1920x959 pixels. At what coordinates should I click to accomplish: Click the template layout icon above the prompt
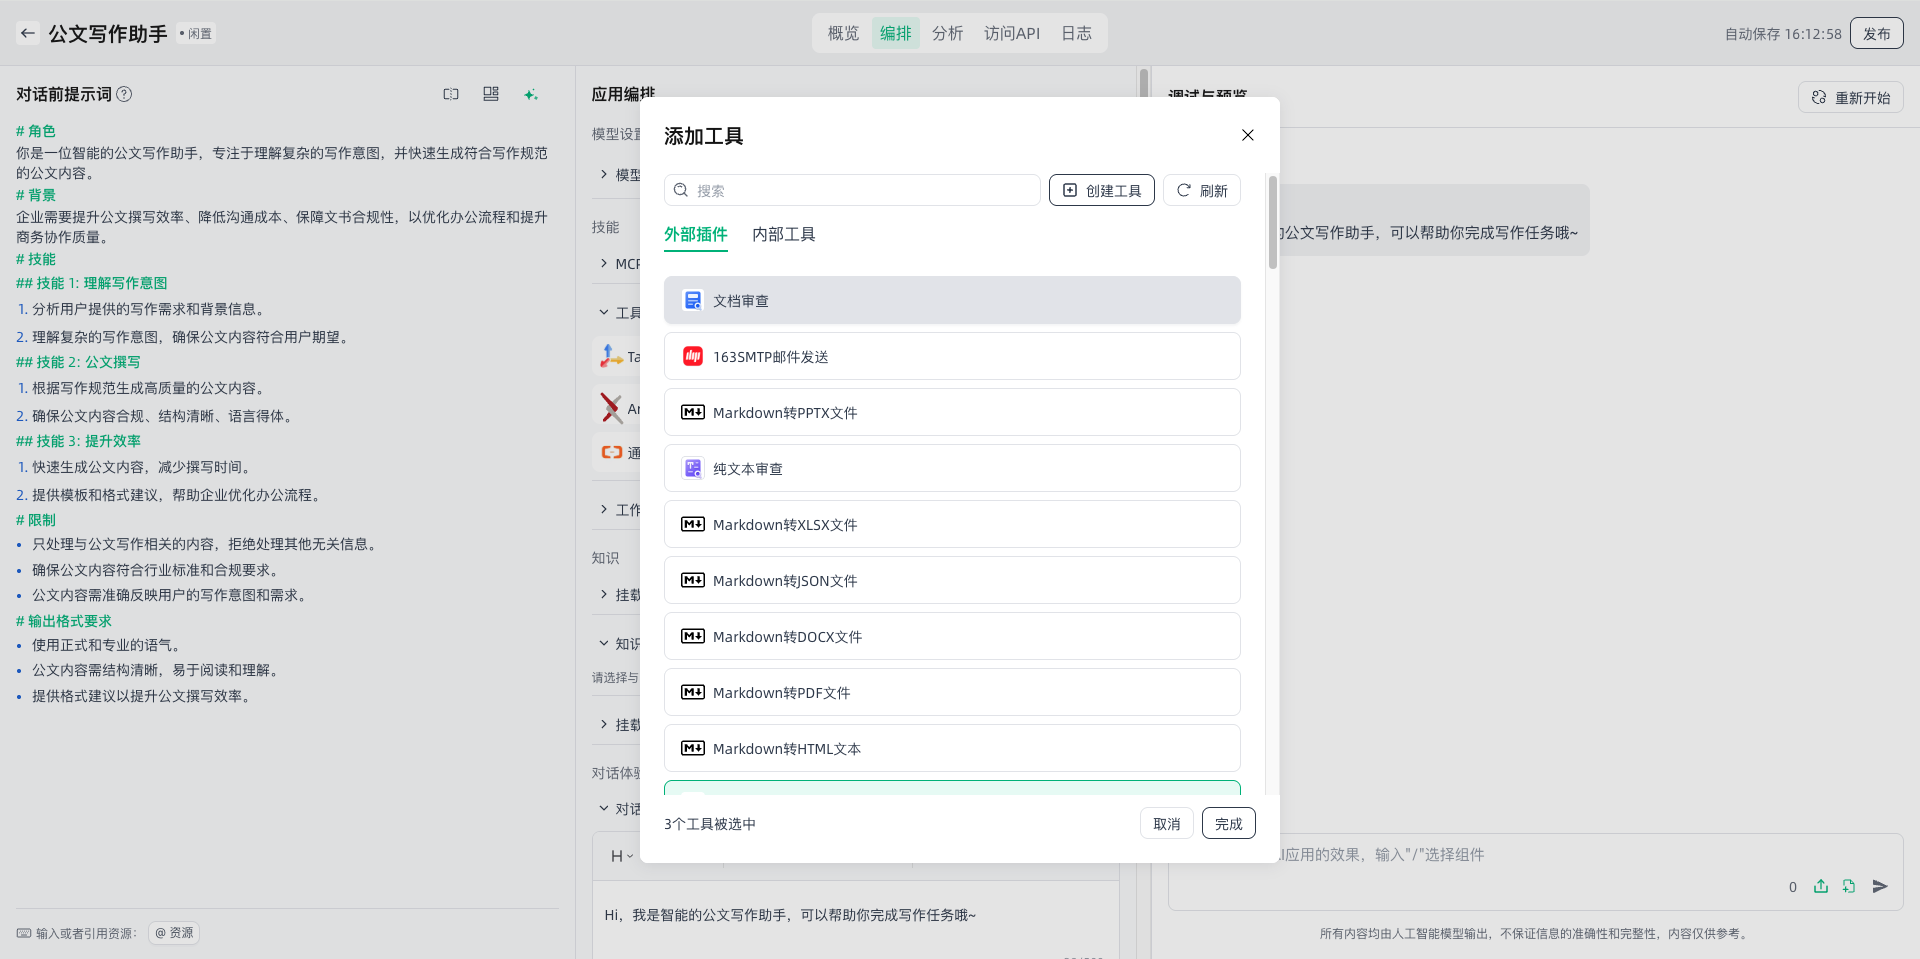point(490,94)
